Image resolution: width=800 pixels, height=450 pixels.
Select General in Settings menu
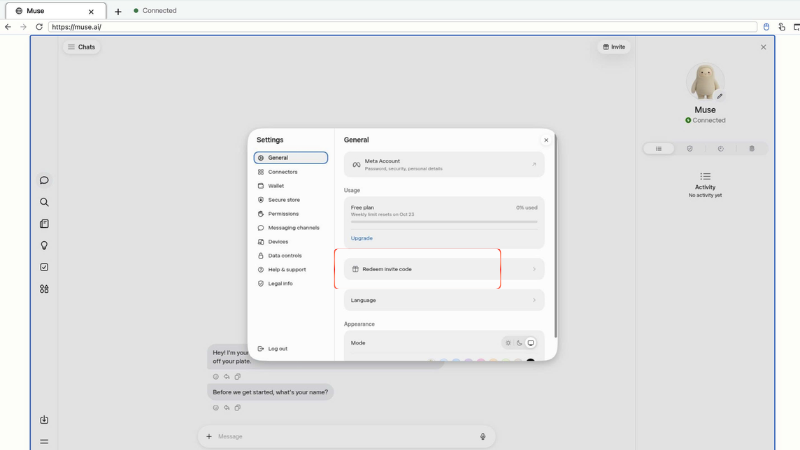(x=291, y=158)
